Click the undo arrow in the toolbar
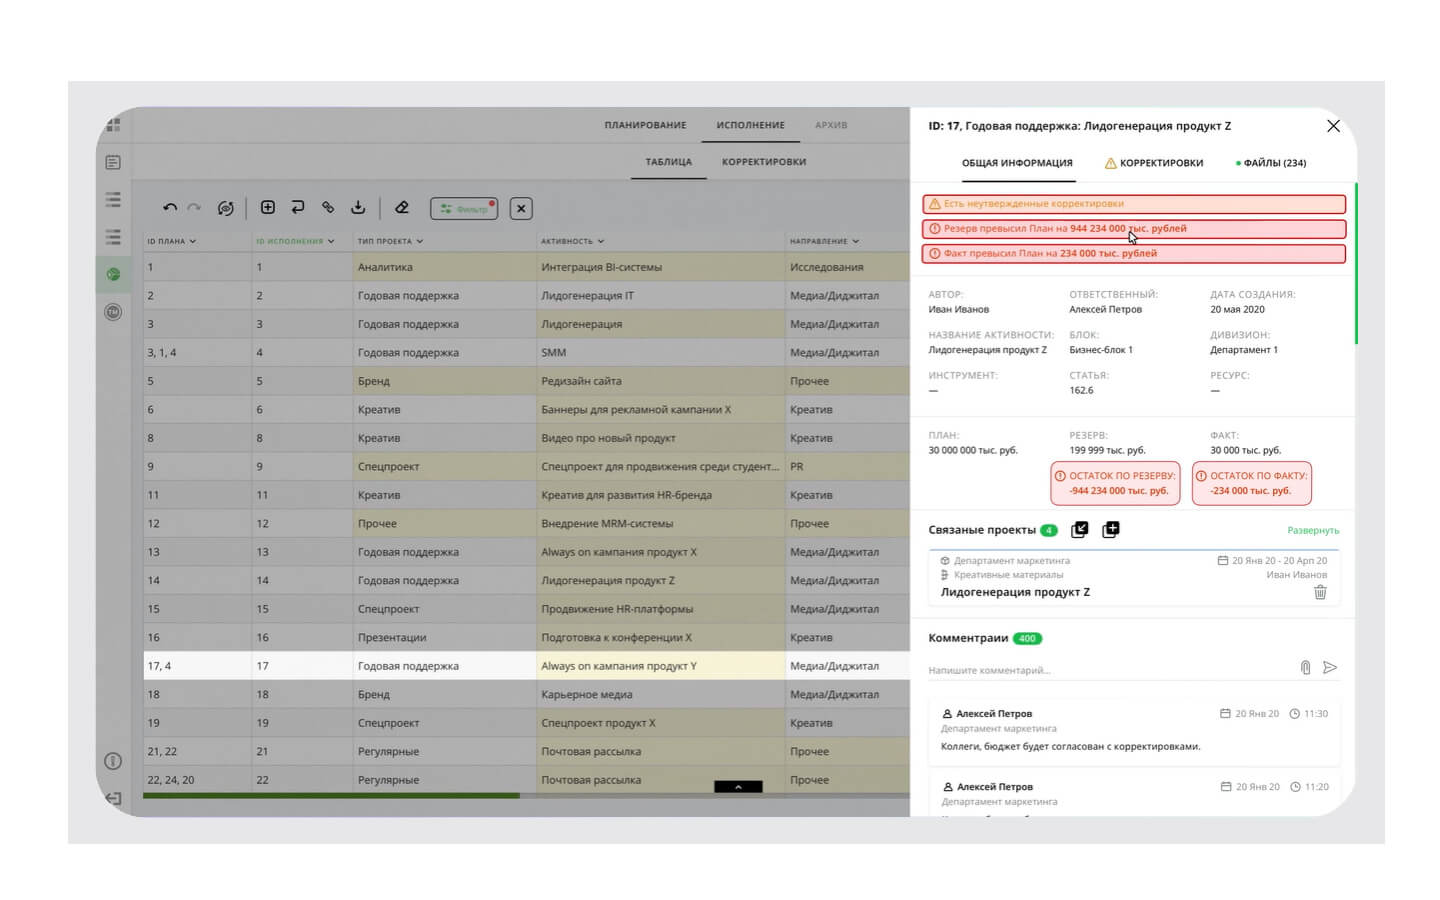The image size is (1440, 900). (170, 208)
